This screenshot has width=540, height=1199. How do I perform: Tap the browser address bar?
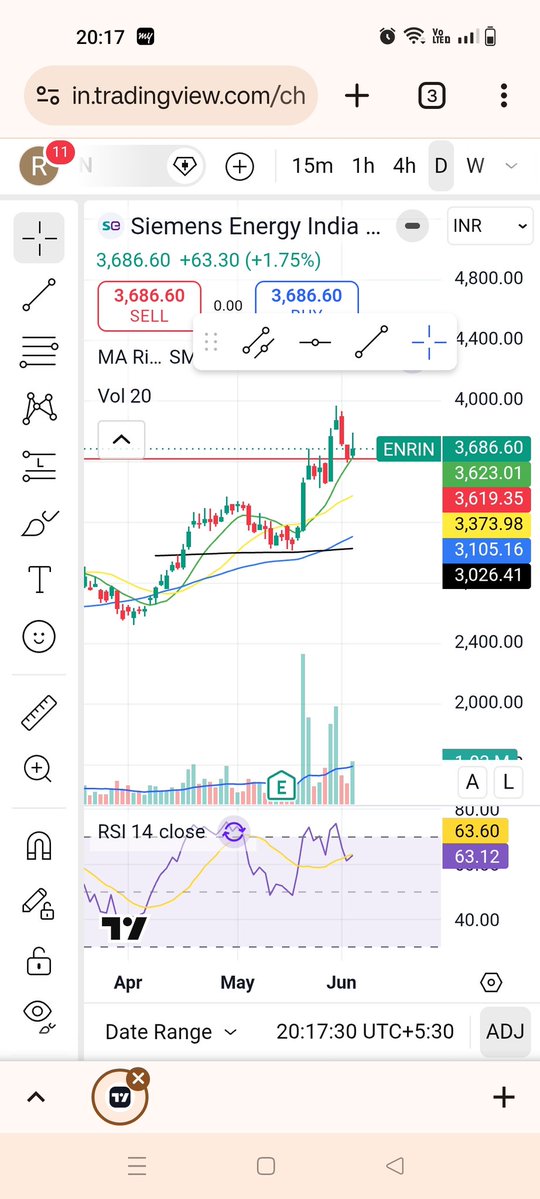tap(171, 96)
